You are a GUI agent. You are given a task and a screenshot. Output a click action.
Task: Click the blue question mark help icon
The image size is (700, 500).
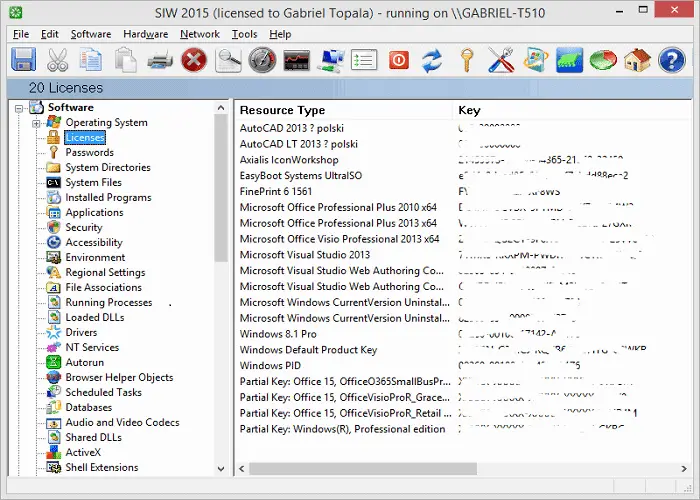click(671, 60)
